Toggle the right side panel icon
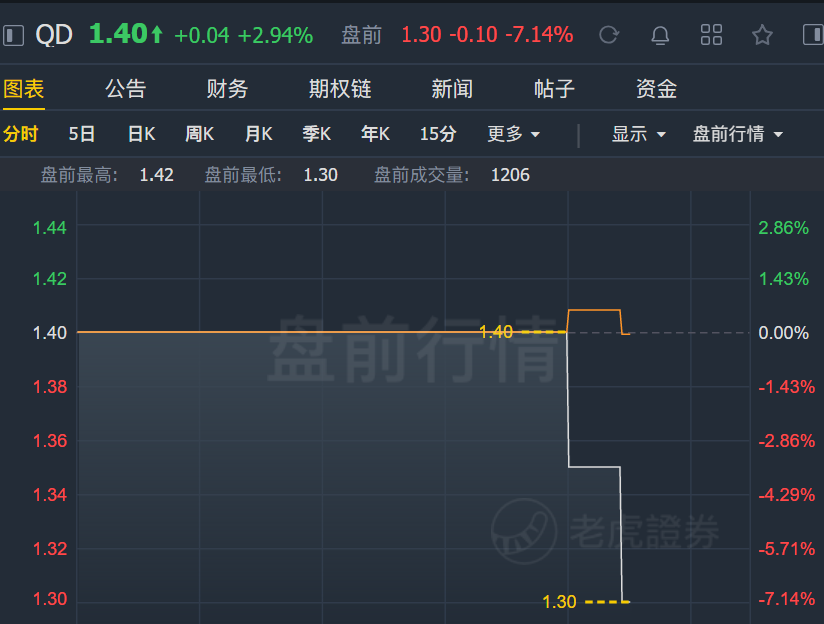824x624 pixels. pyautogui.click(x=812, y=35)
